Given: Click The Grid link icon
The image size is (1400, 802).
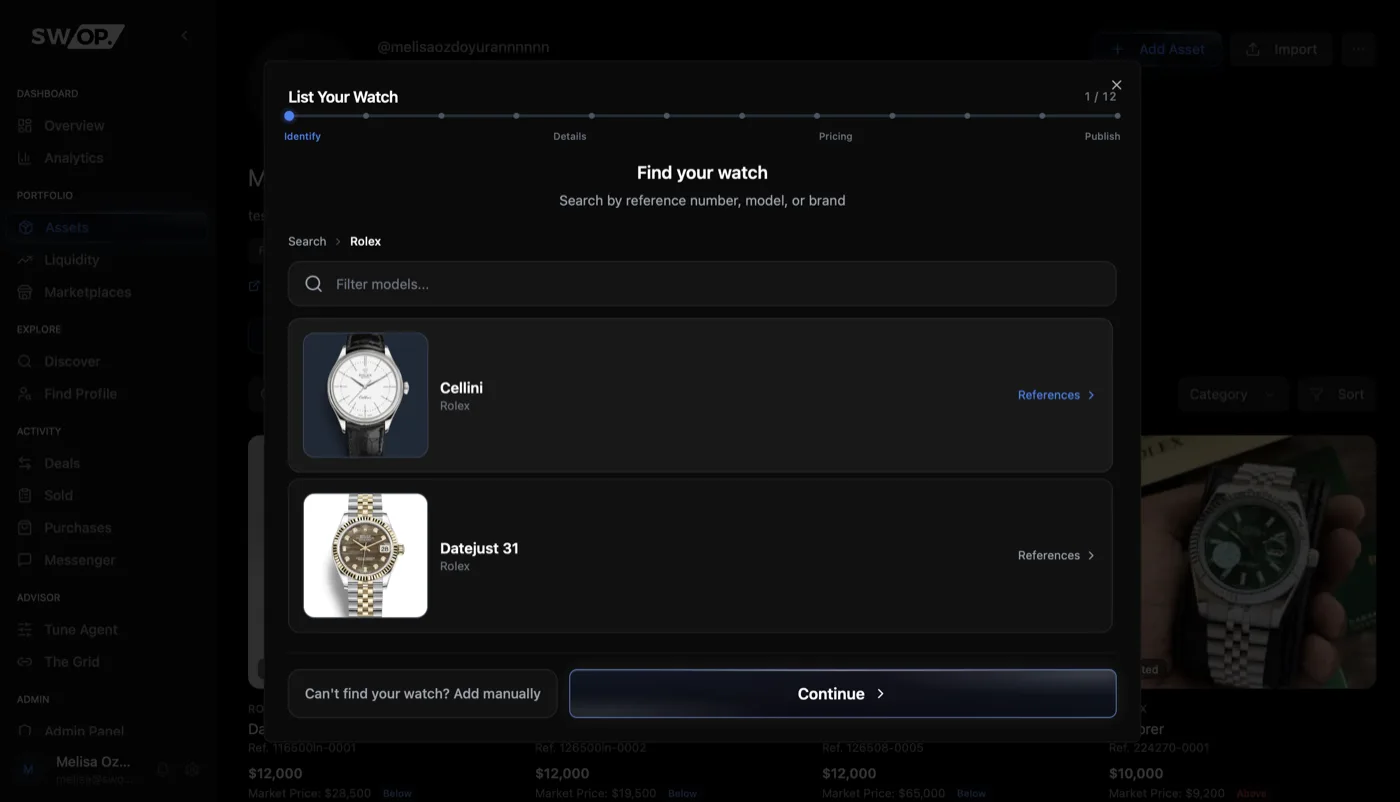Looking at the screenshot, I should coord(25,662).
